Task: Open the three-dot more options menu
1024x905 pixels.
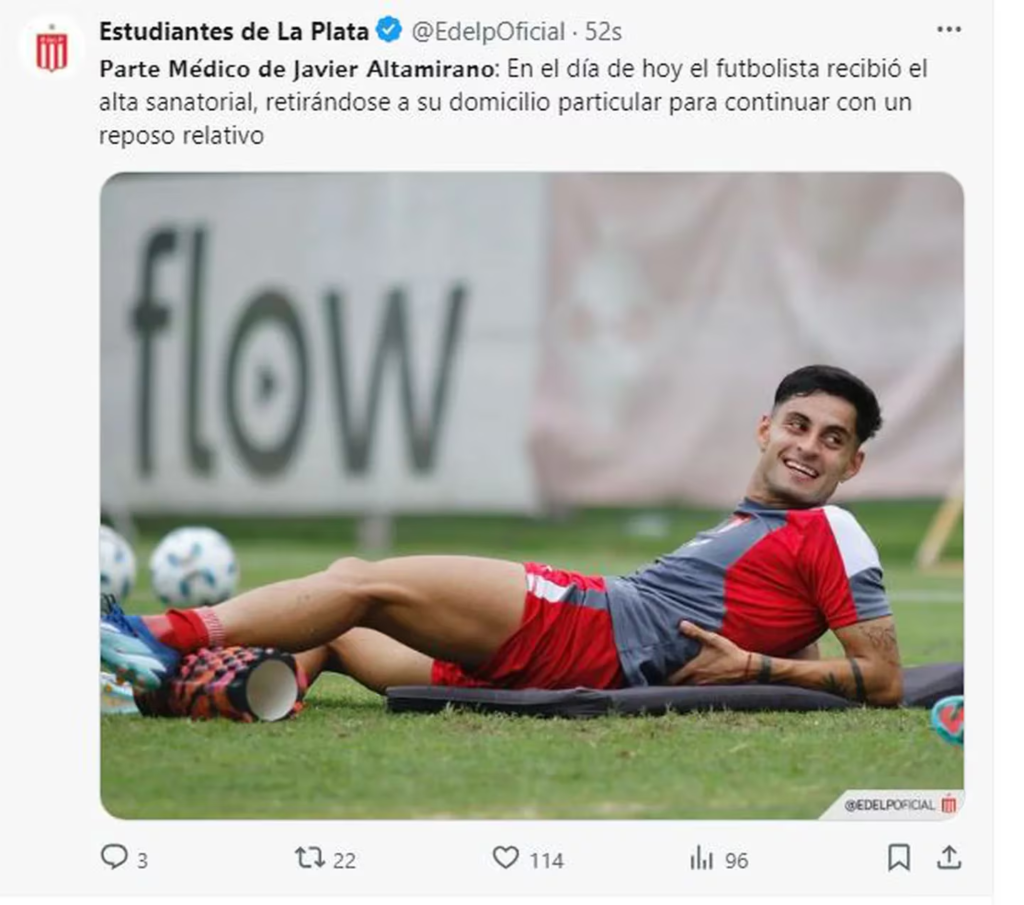Action: [948, 29]
